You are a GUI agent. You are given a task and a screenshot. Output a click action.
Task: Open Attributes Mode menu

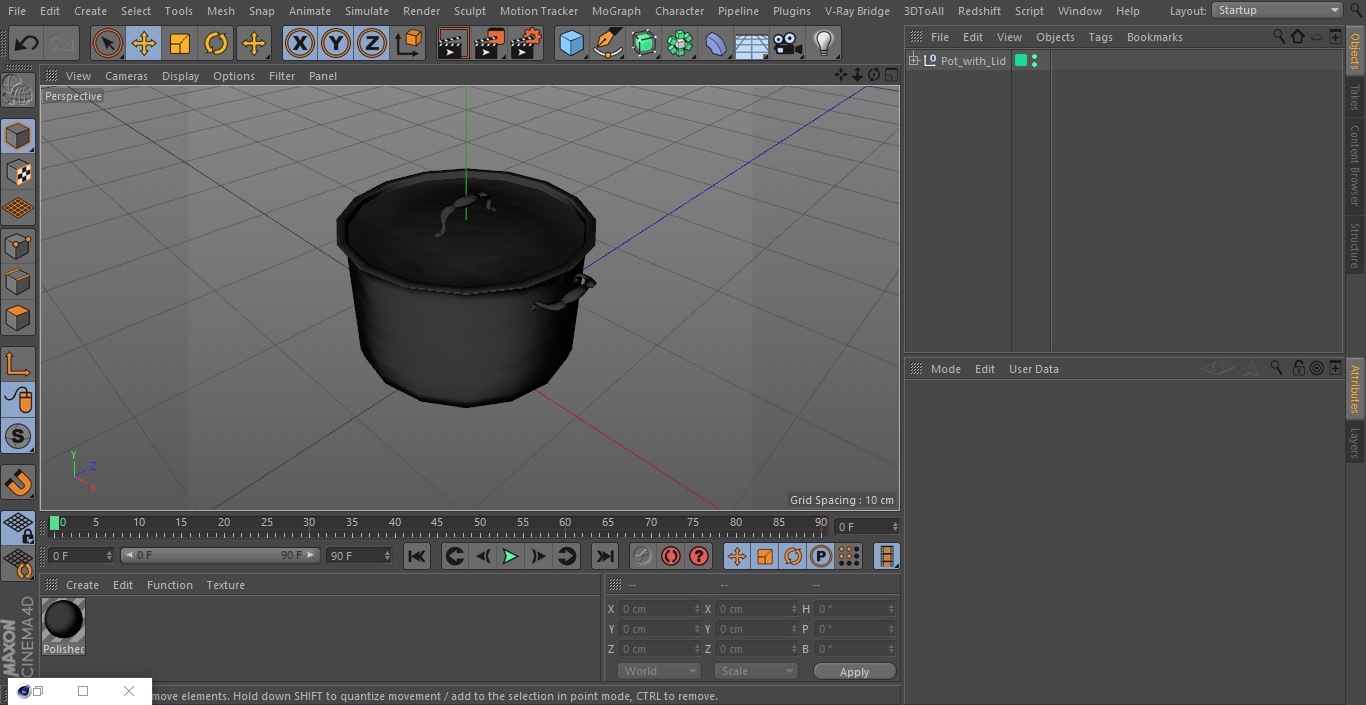pyautogui.click(x=945, y=369)
